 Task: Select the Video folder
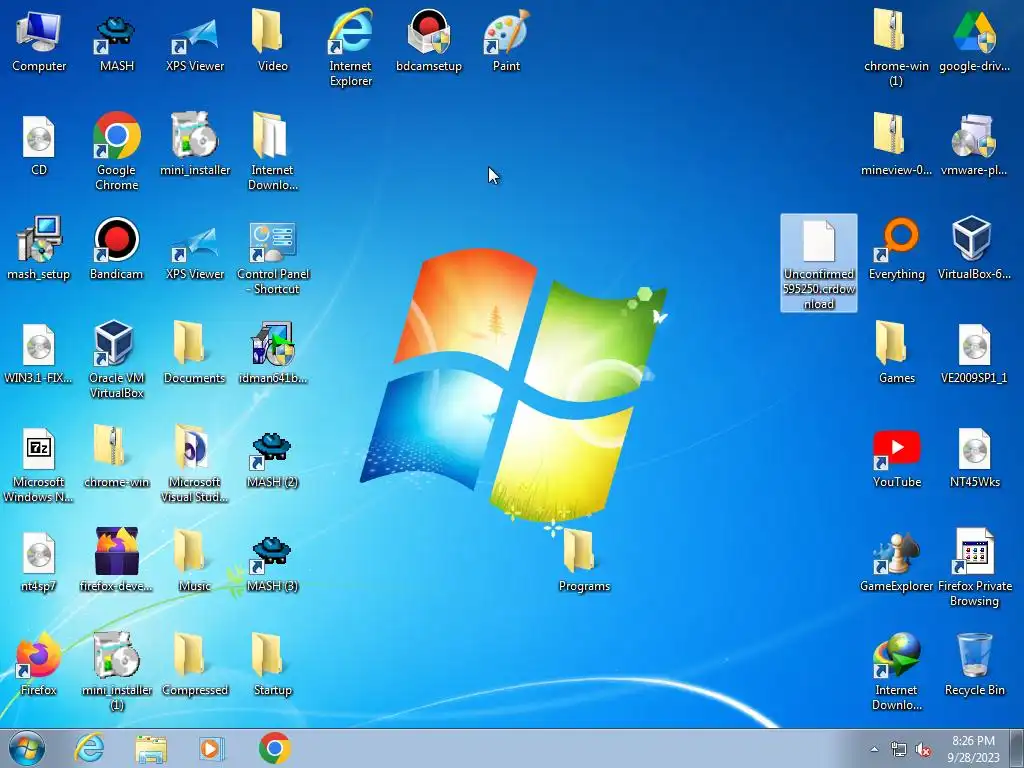(272, 41)
